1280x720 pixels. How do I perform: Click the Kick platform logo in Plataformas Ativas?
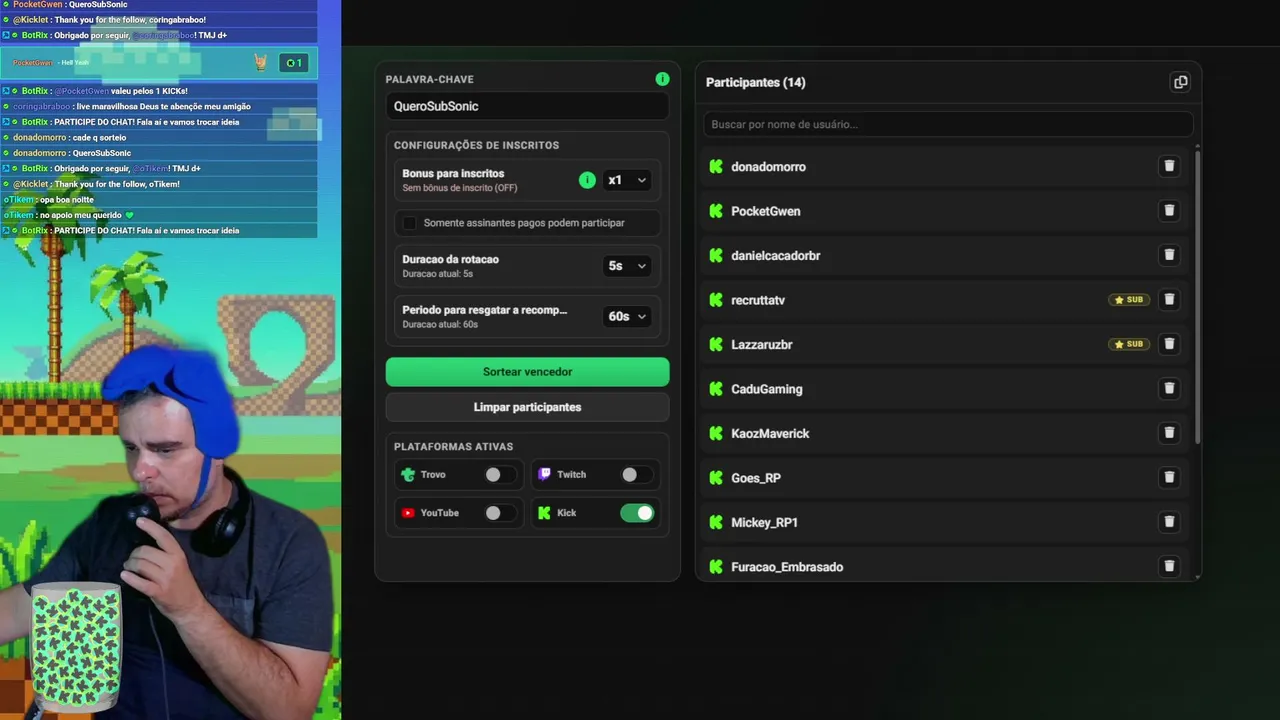[x=544, y=513]
